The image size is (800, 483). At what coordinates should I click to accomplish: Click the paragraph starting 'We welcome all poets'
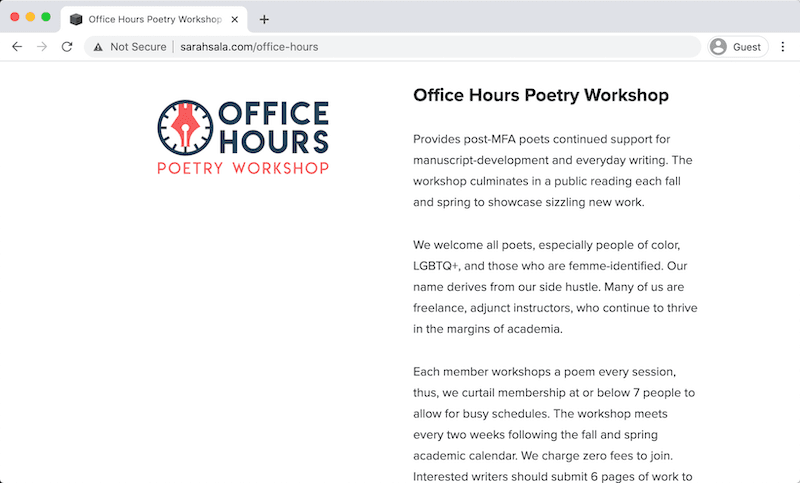[555, 287]
